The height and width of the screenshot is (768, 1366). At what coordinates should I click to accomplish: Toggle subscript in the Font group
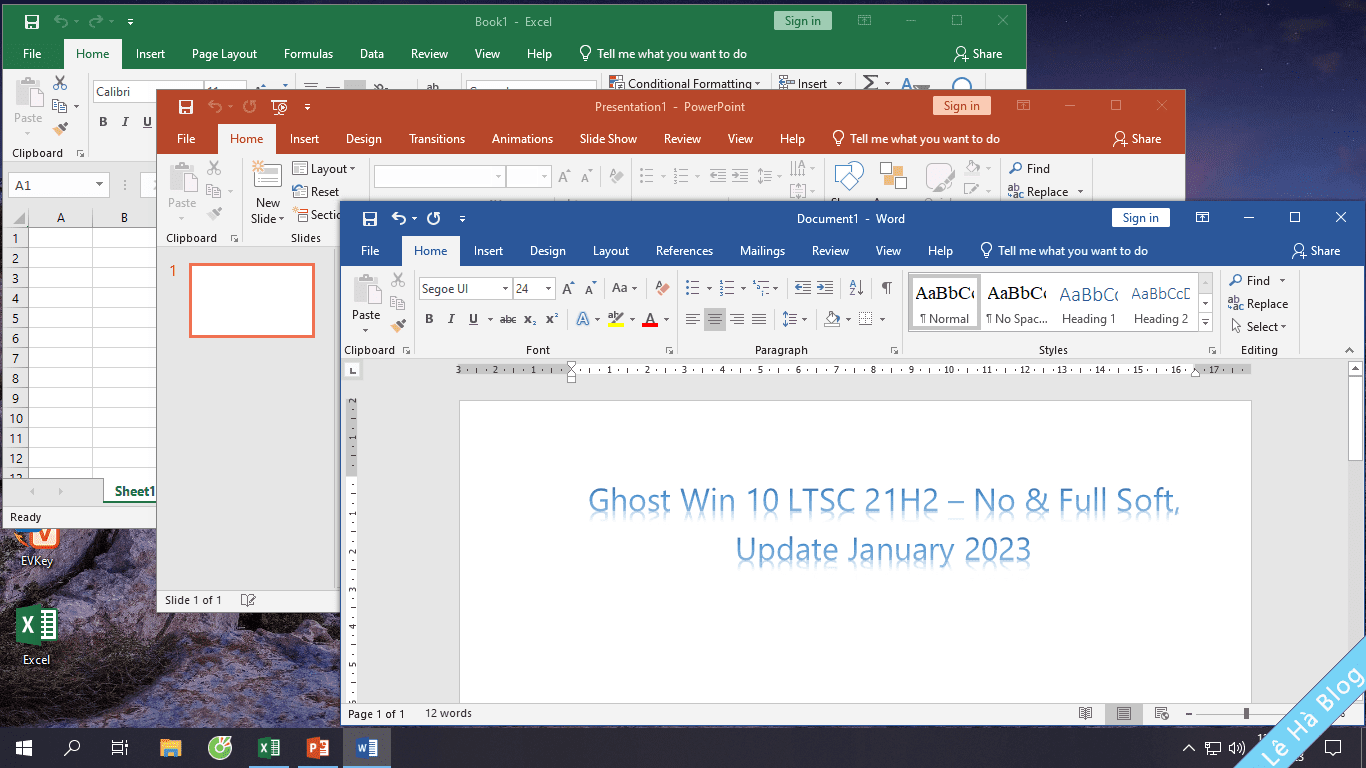528,319
